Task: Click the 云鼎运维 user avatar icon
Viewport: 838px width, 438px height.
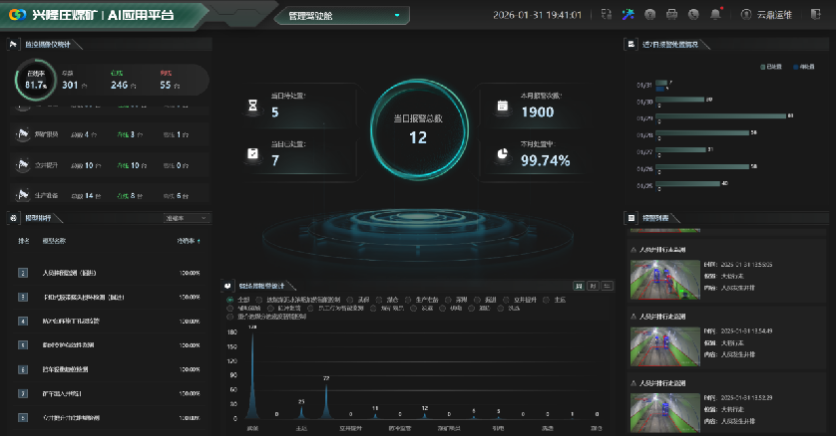Action: click(x=745, y=15)
